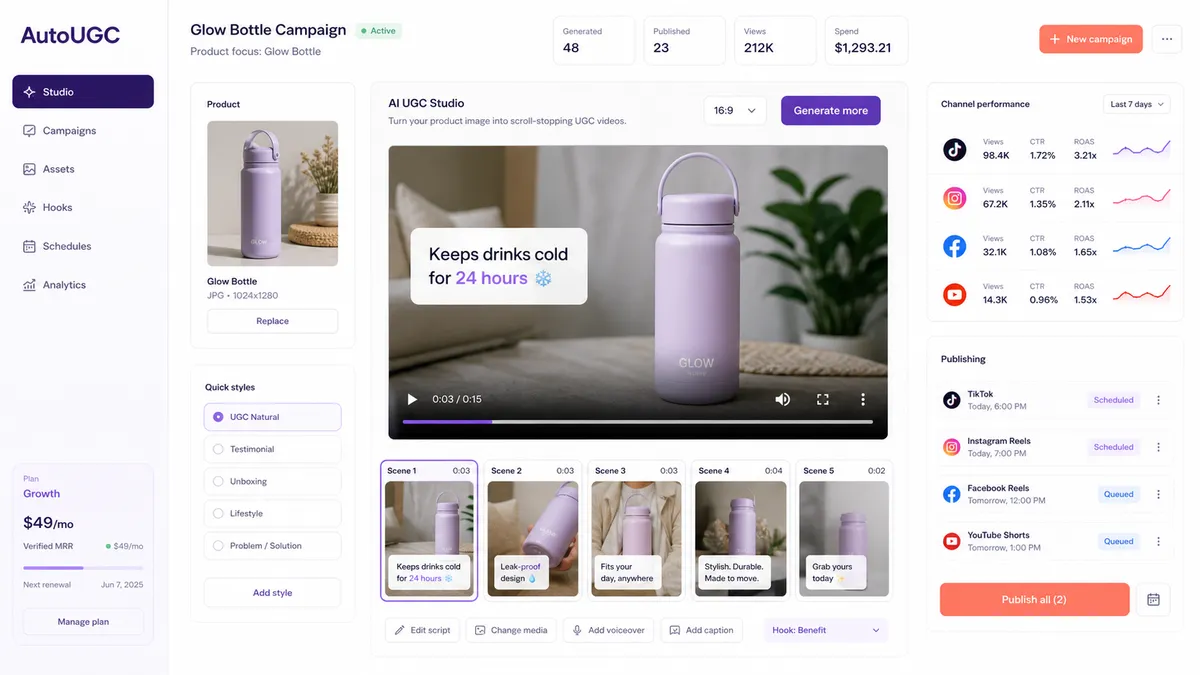The height and width of the screenshot is (675, 1200).
Task: Select the Testimonial quick style
Action: pyautogui.click(x=272, y=449)
